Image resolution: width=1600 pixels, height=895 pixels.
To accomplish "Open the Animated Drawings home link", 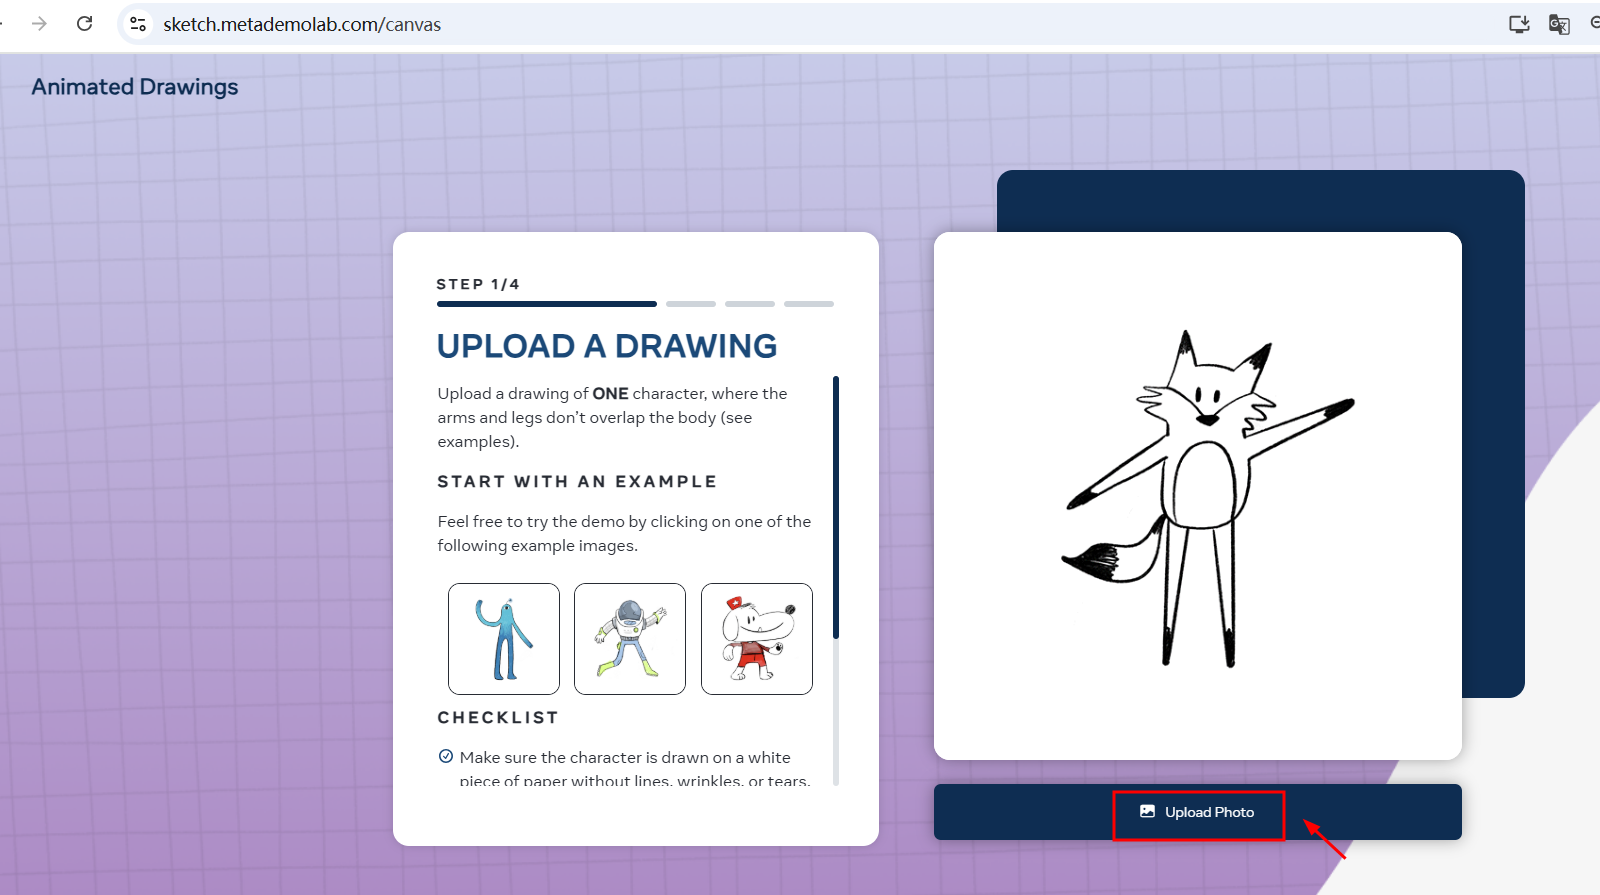I will point(135,87).
